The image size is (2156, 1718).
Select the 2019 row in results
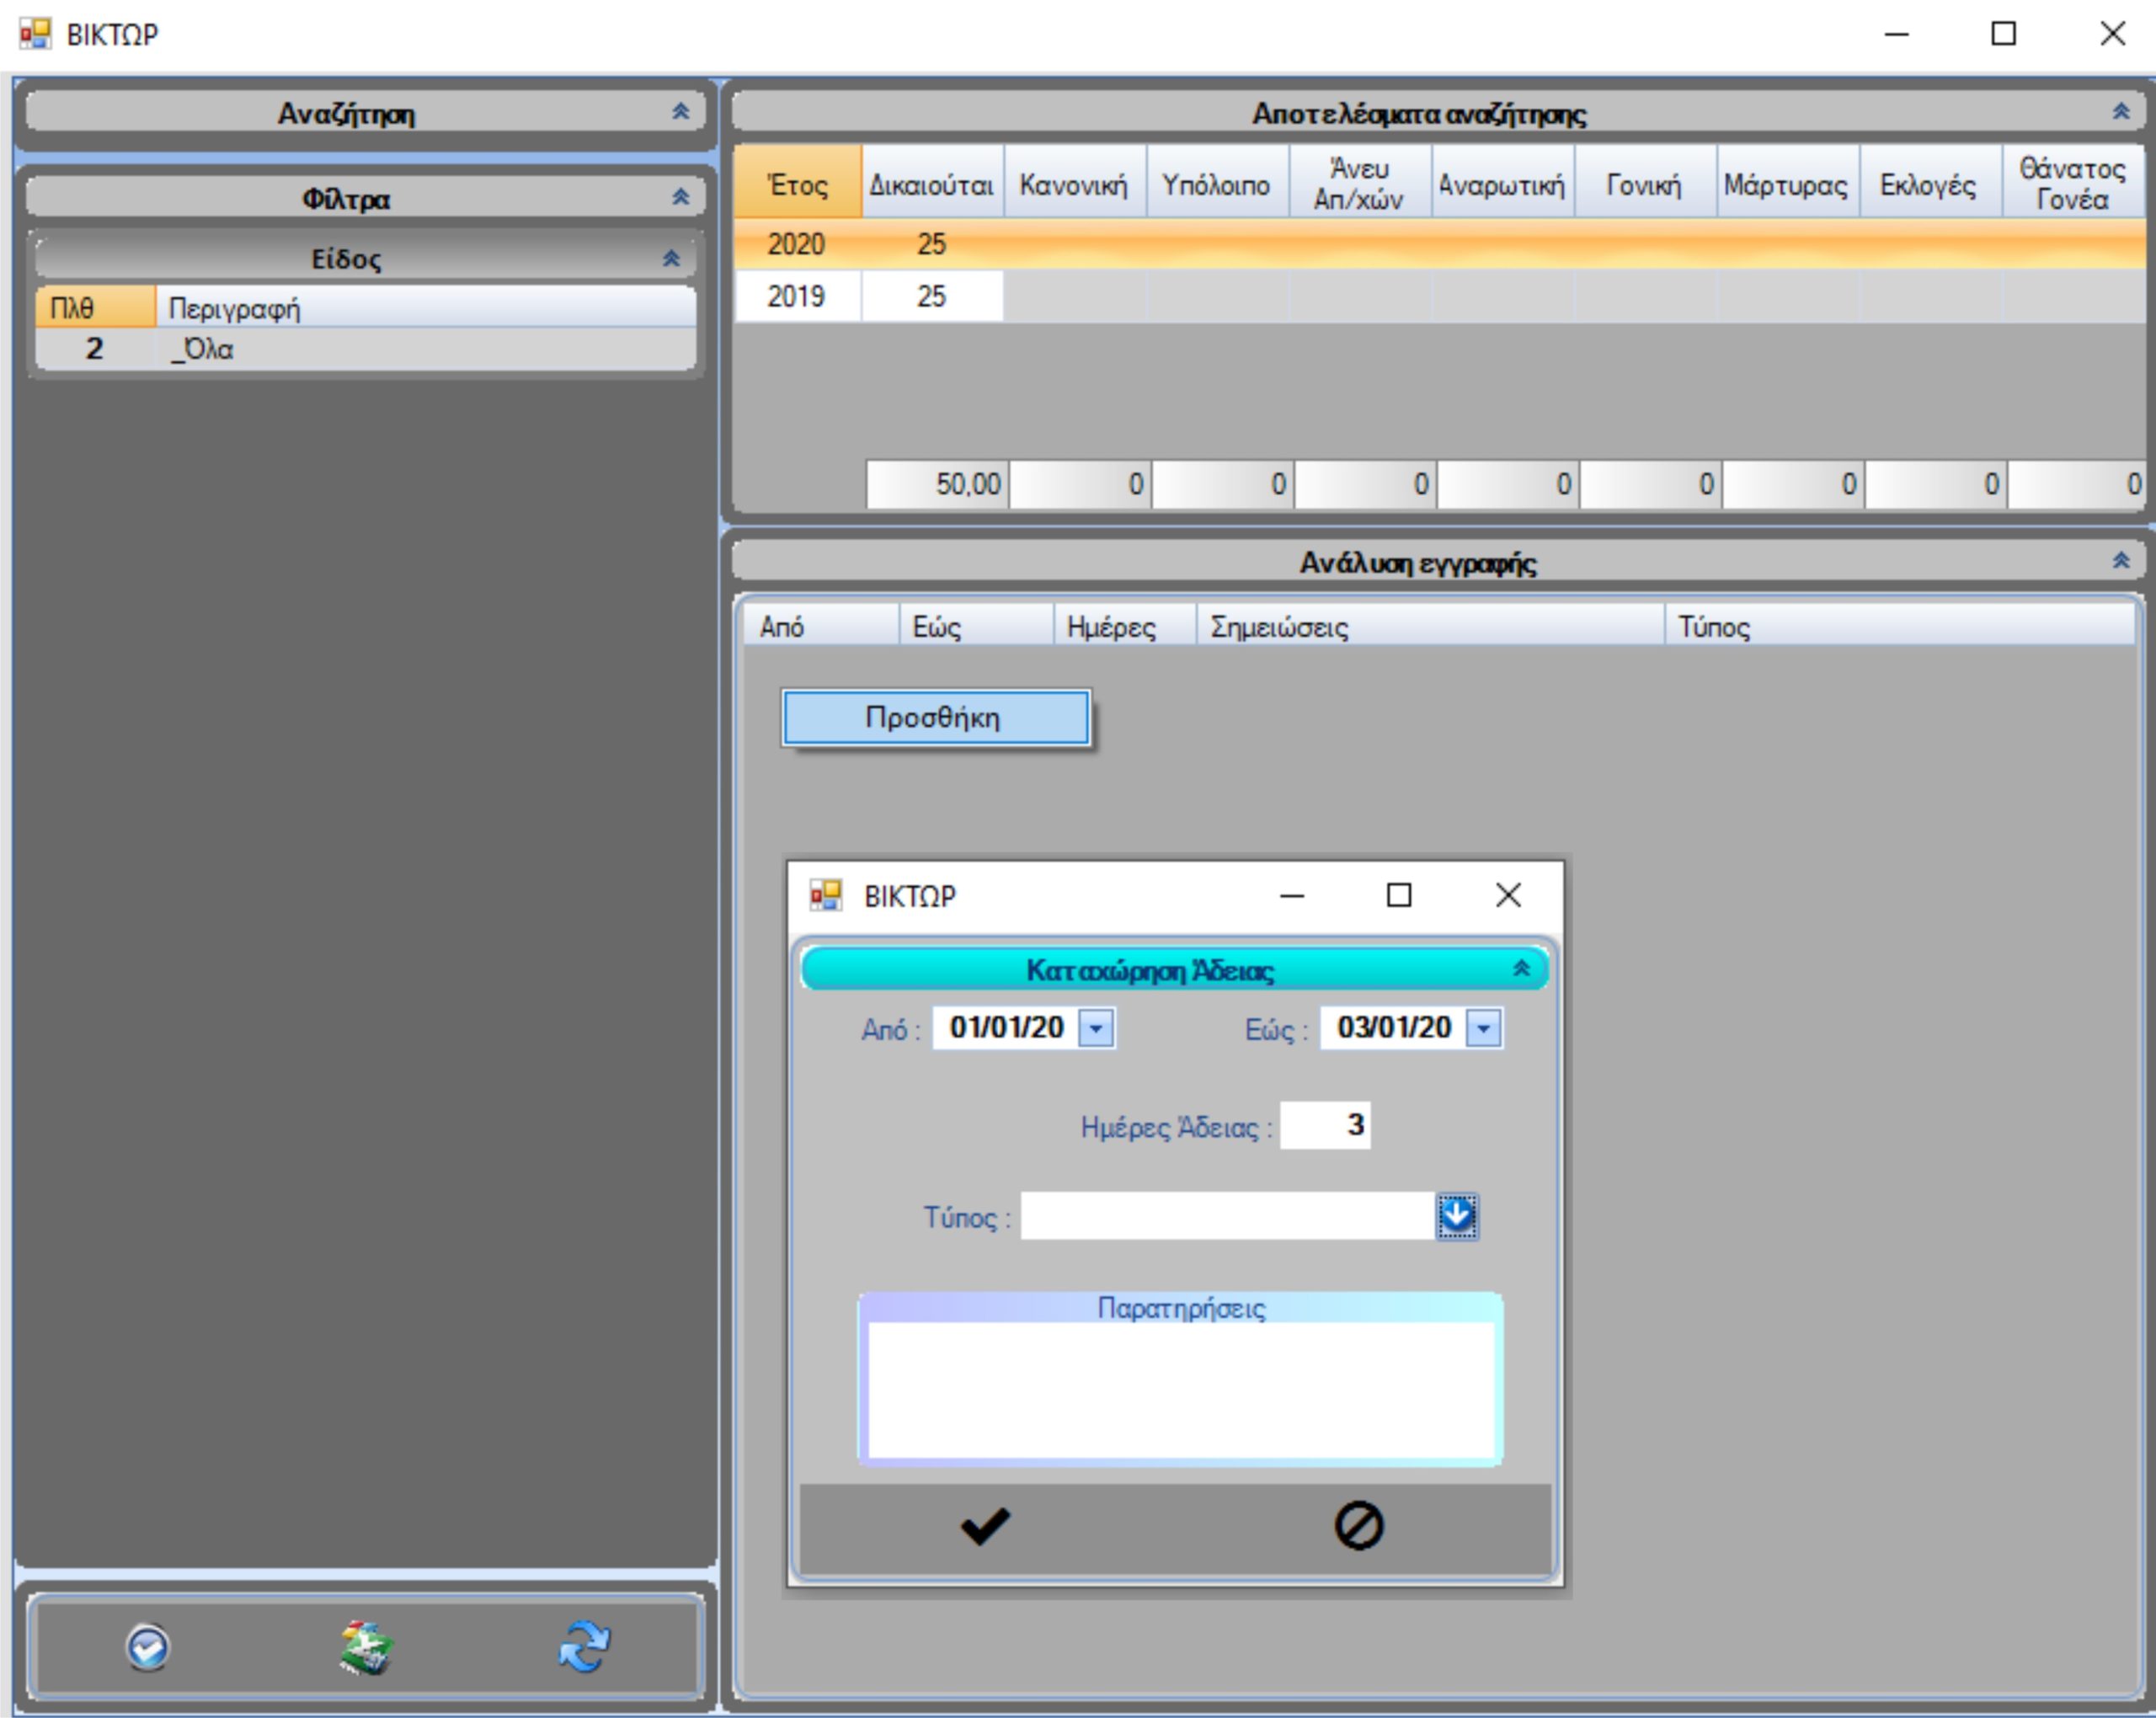pyautogui.click(x=796, y=296)
